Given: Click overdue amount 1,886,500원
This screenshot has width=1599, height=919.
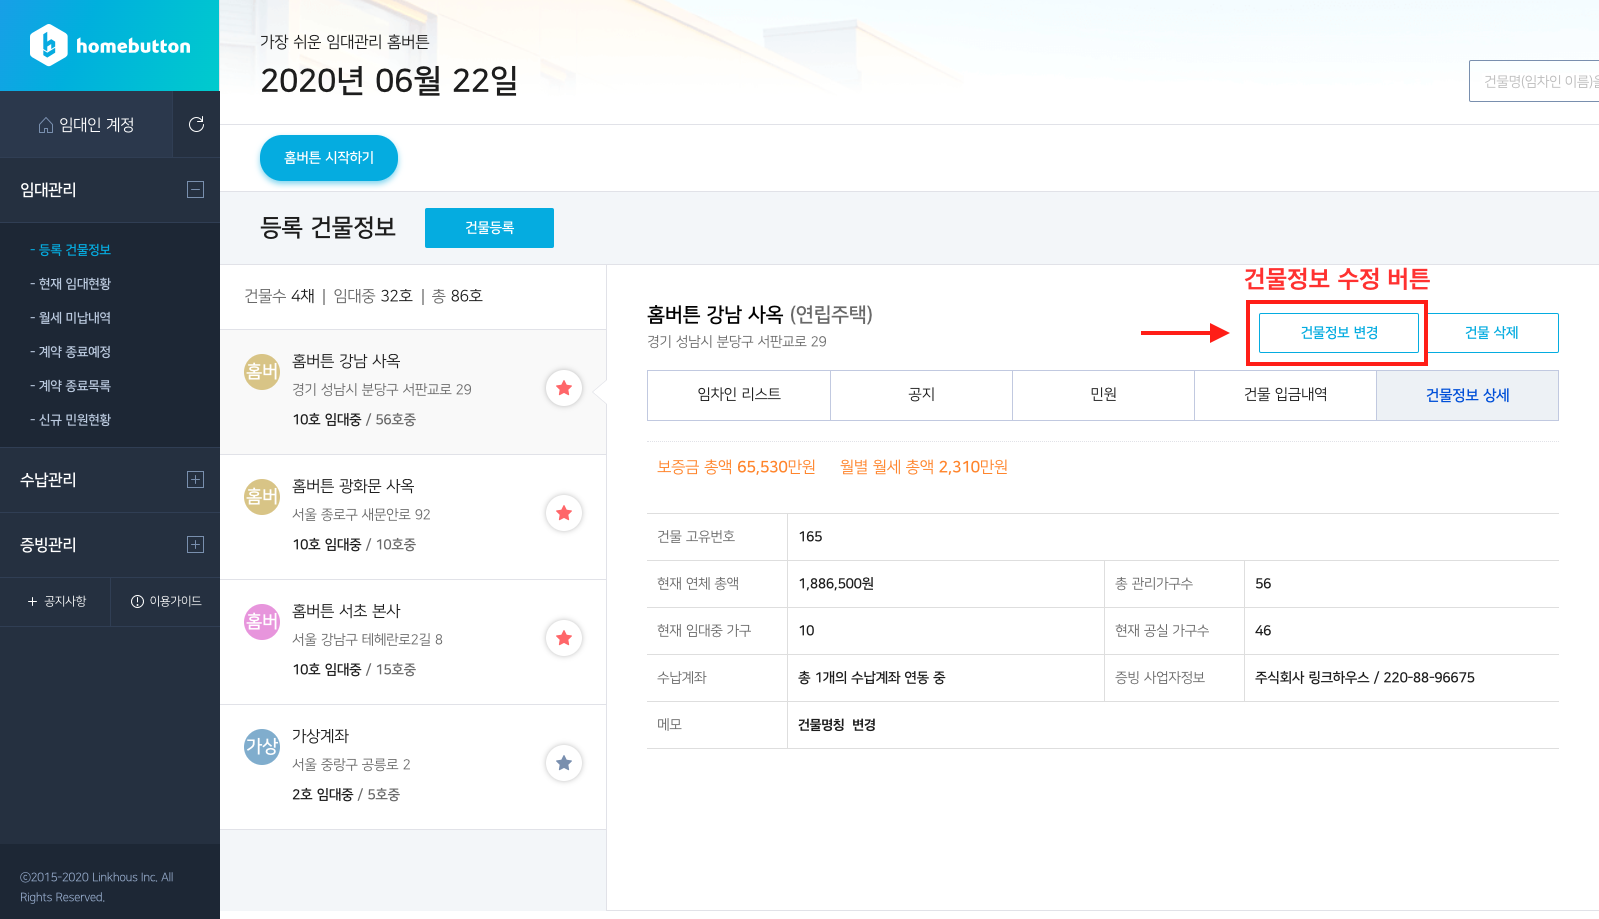Looking at the screenshot, I should pyautogui.click(x=836, y=584).
